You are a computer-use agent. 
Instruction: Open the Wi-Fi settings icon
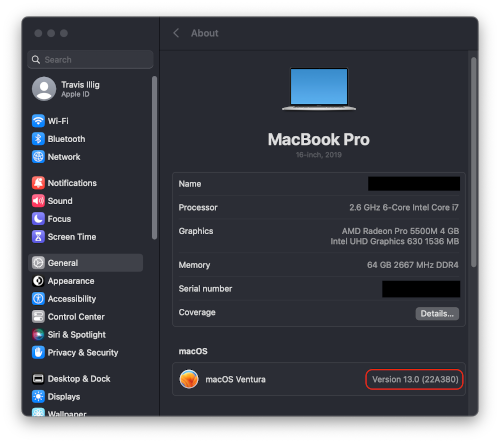pyautogui.click(x=38, y=121)
